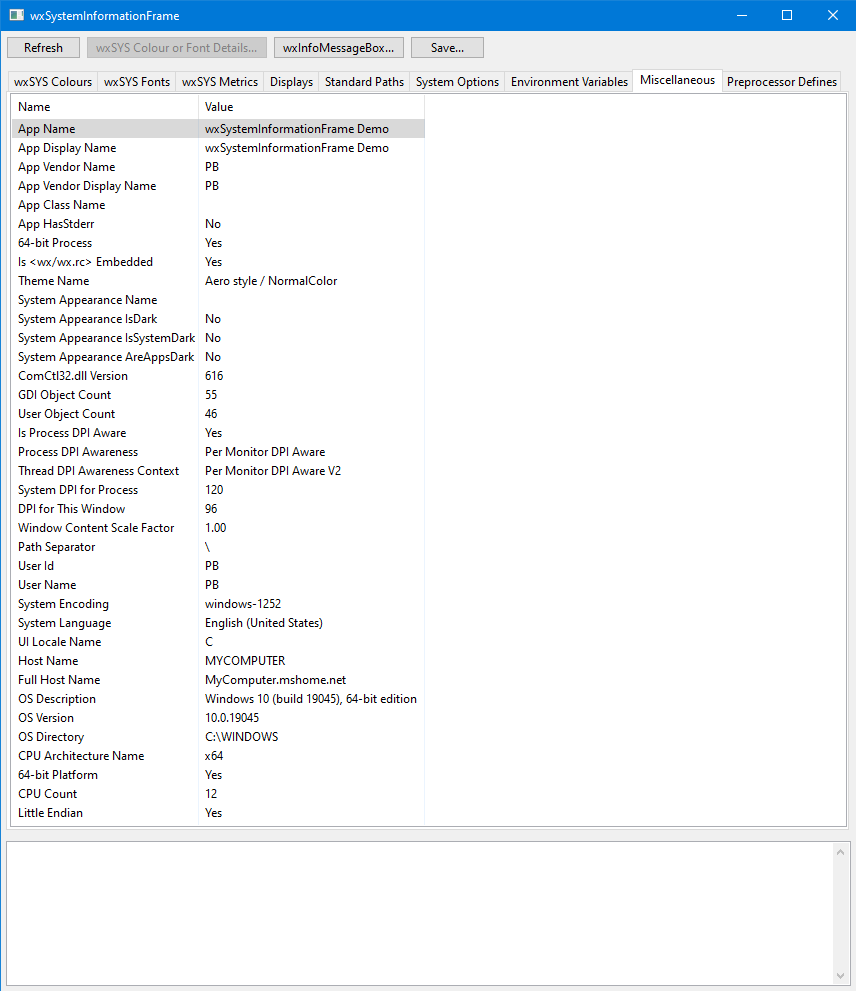Switch to the wxSYS Fonts tab
This screenshot has height=991, width=856.
(137, 82)
